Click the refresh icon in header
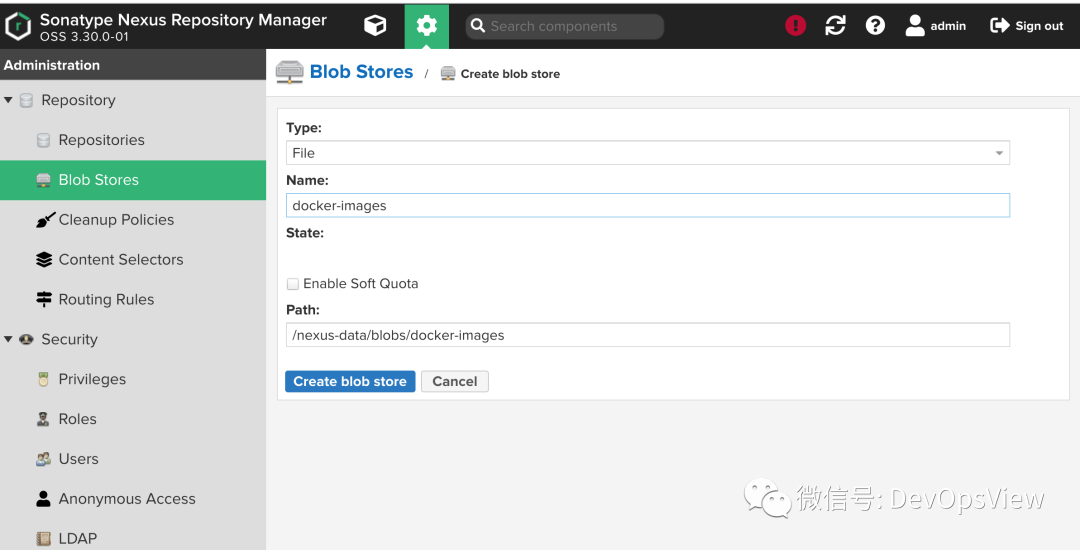 [835, 26]
